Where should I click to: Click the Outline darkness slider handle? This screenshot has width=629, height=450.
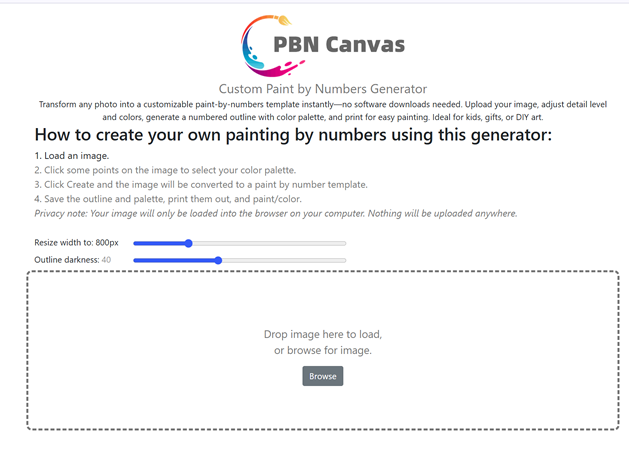click(218, 260)
